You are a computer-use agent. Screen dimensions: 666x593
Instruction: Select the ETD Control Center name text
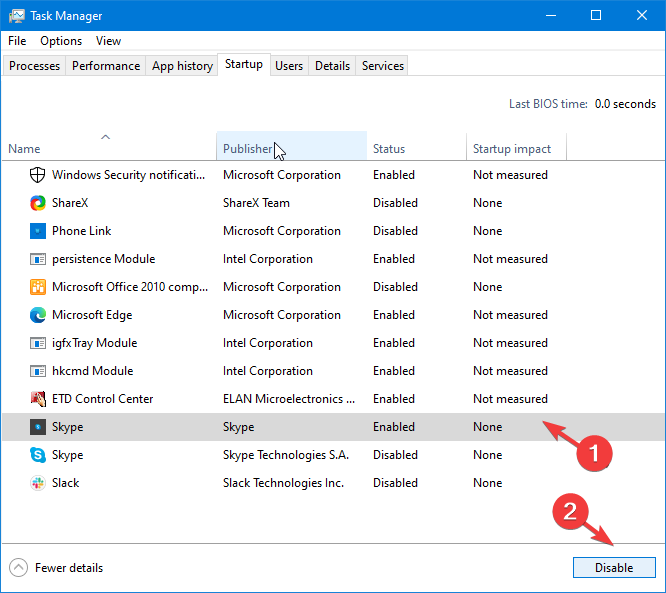[x=102, y=399]
